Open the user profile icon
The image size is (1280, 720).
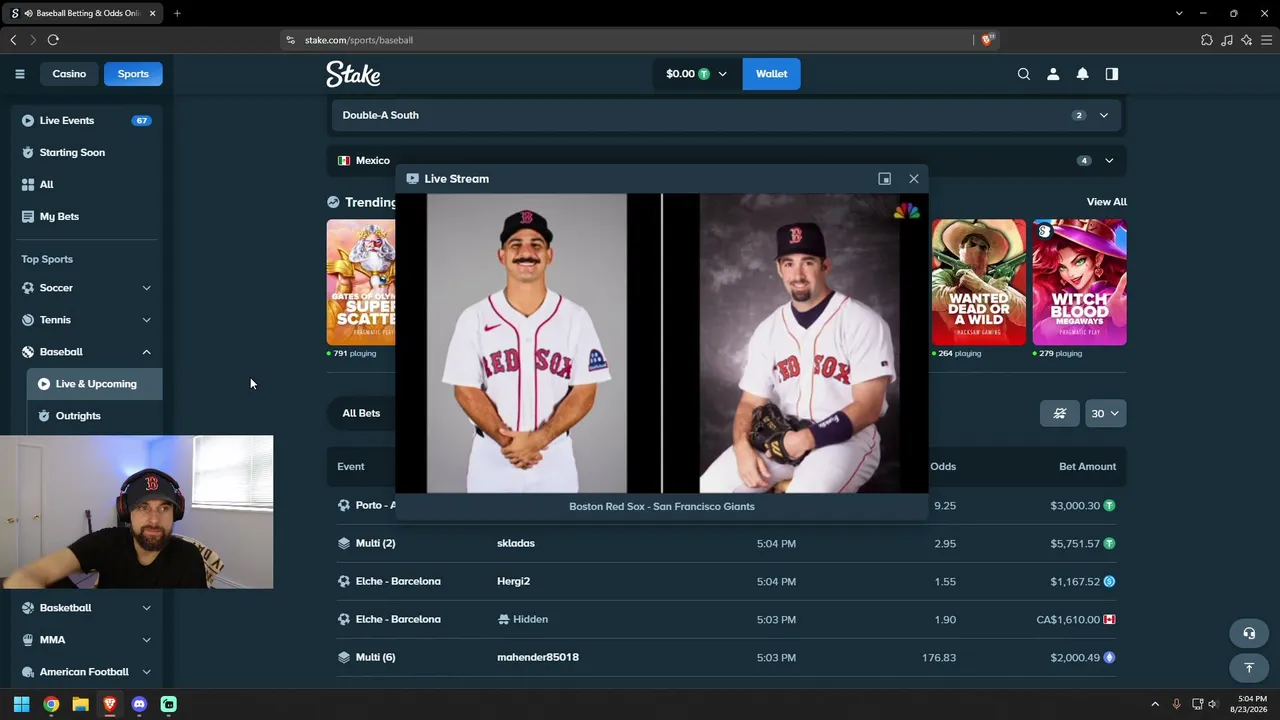point(1053,74)
